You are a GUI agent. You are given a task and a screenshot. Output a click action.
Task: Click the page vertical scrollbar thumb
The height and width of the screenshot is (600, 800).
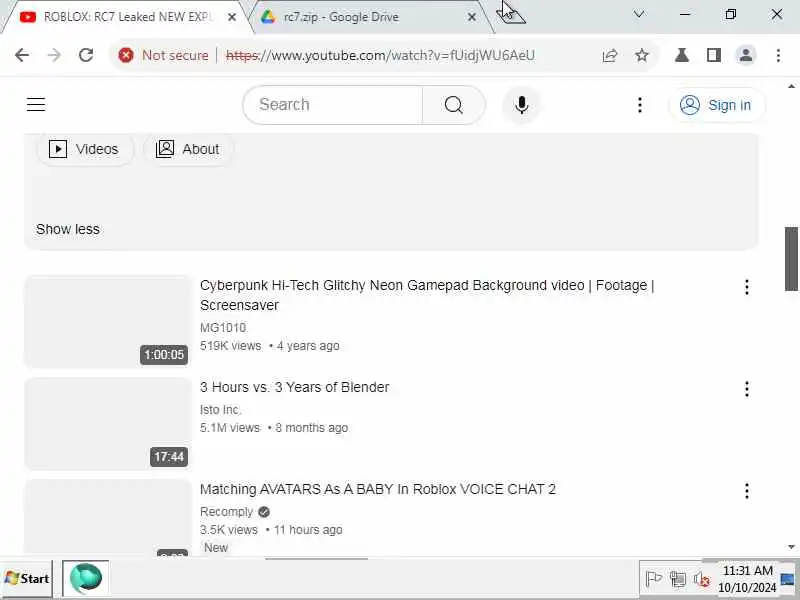pyautogui.click(x=791, y=259)
